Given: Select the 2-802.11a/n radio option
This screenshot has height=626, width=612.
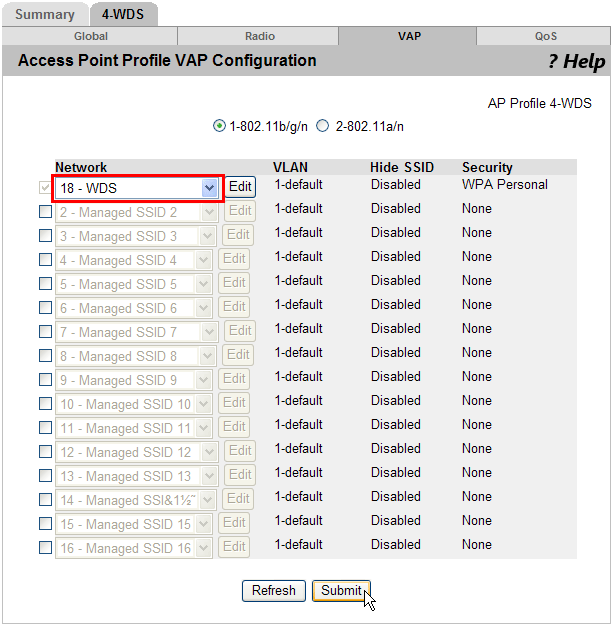Looking at the screenshot, I should click(x=323, y=126).
